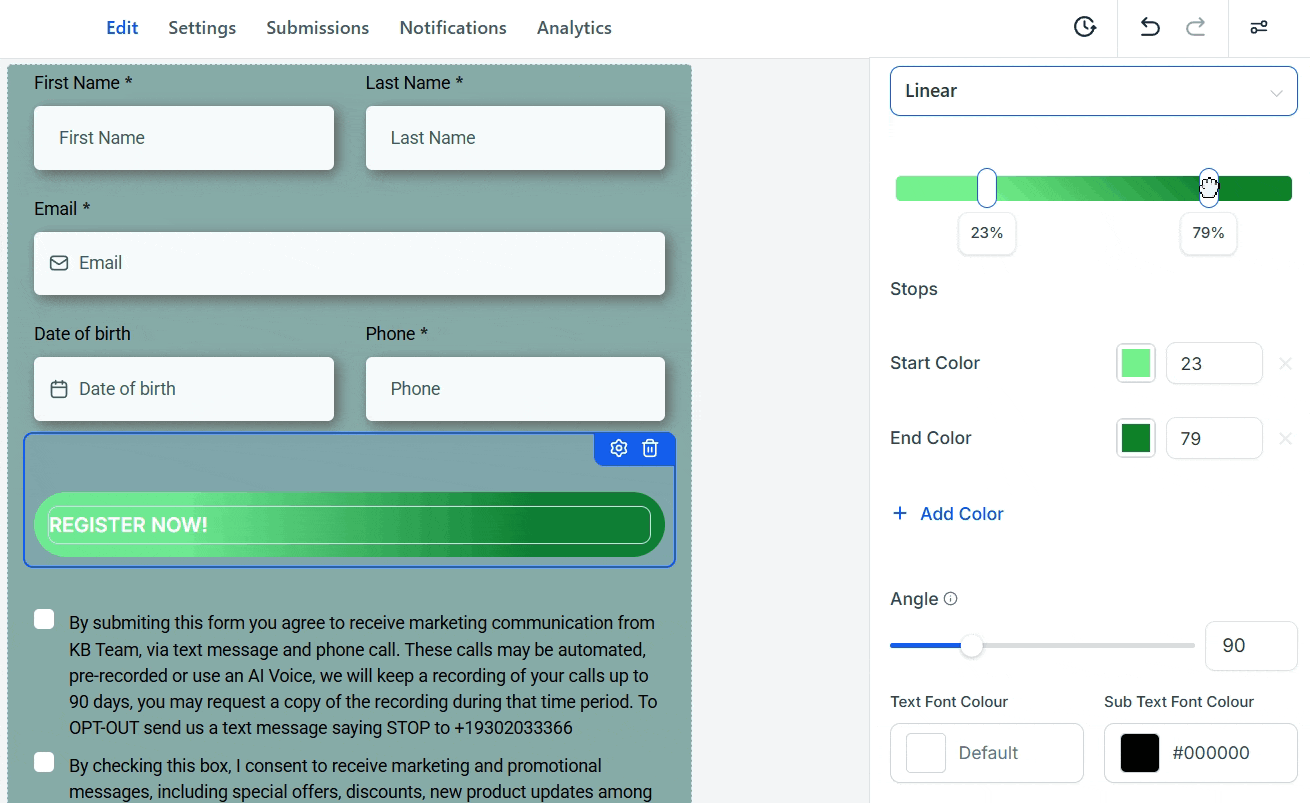
Task: Undo the last change
Action: (x=1150, y=27)
